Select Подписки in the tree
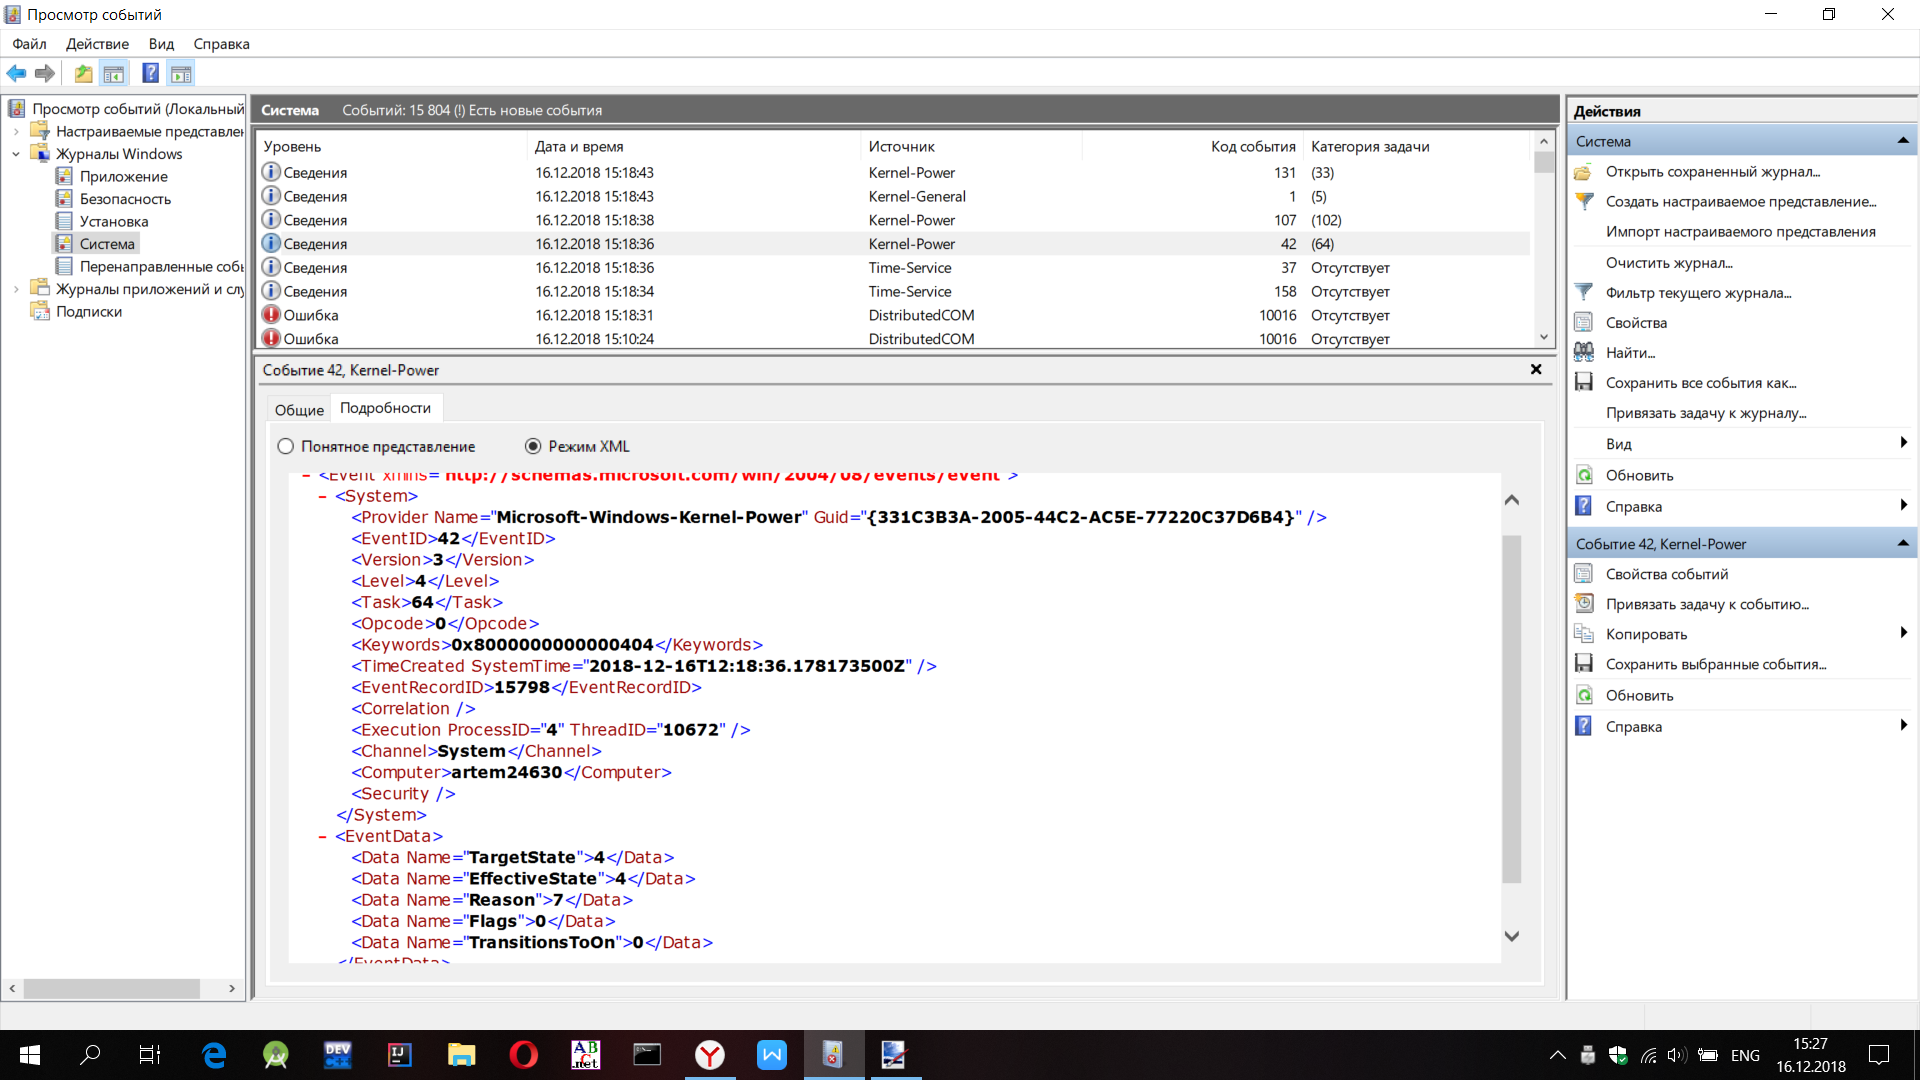The image size is (1920, 1080). (89, 312)
